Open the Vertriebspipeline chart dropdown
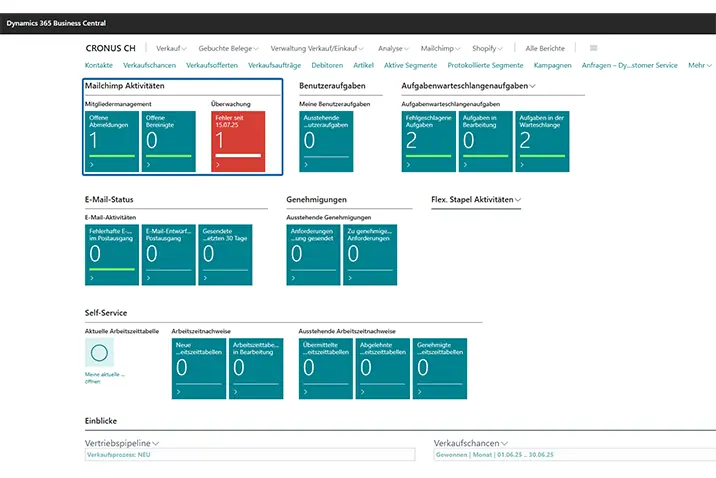 [x=121, y=443]
